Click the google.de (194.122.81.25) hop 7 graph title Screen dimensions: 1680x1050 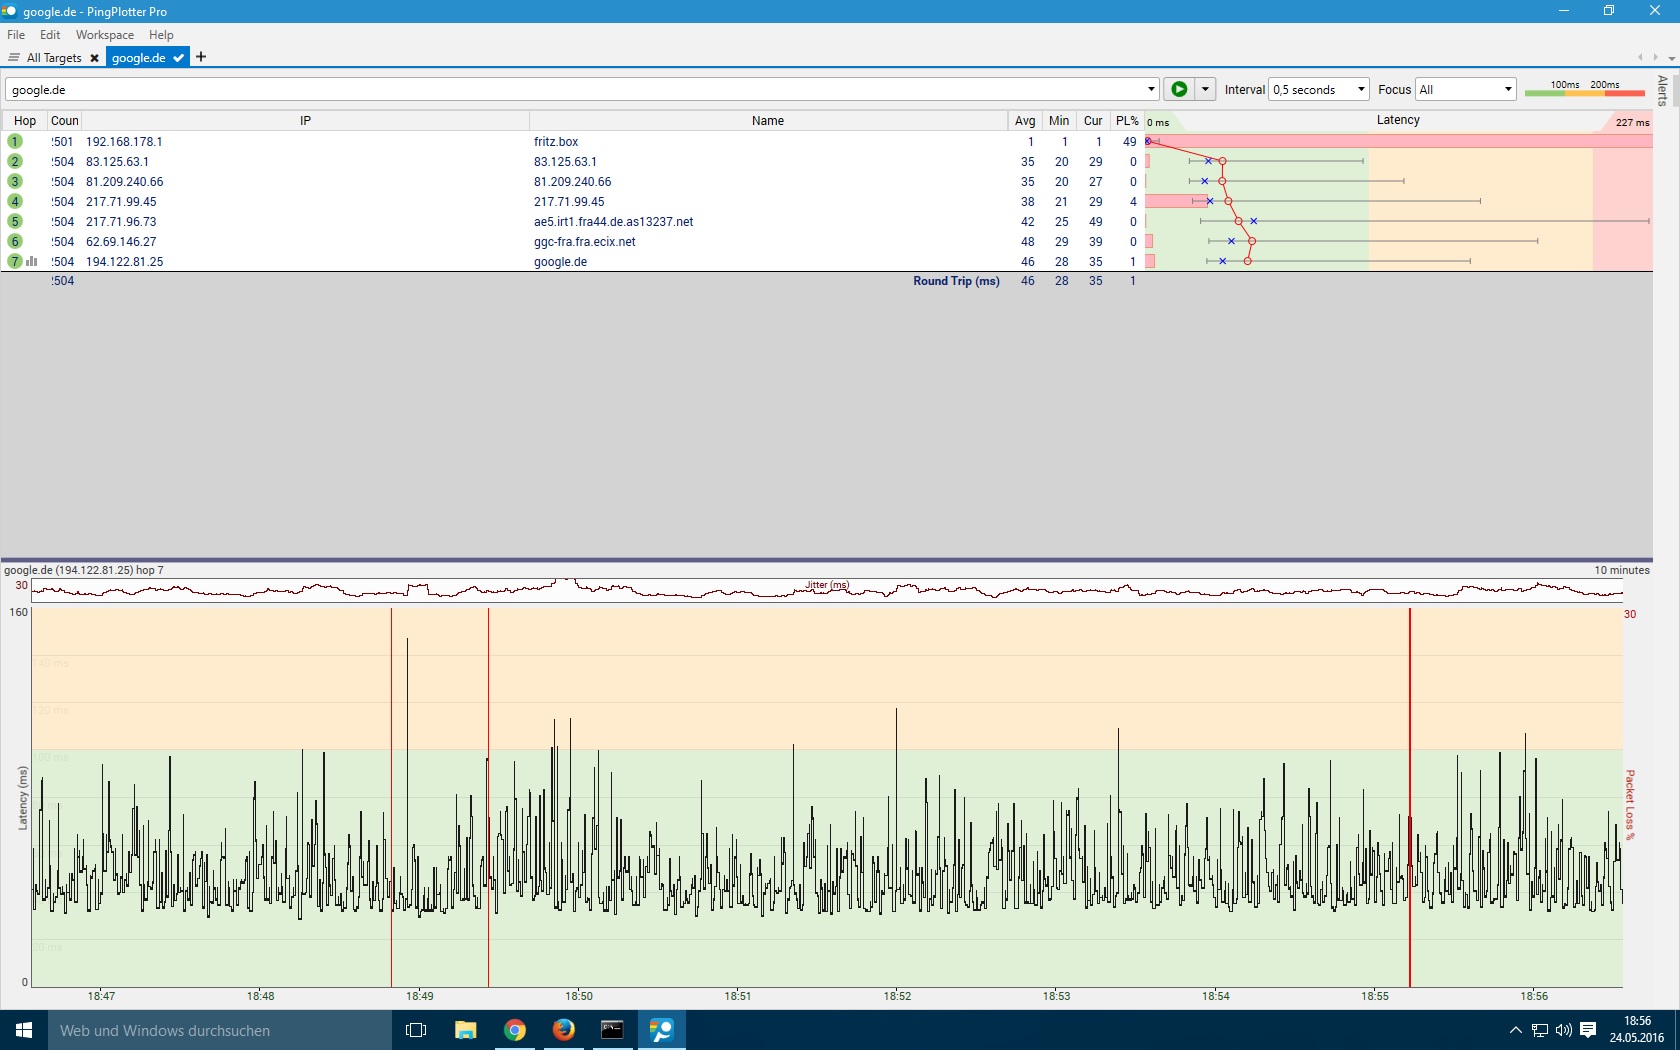coord(84,570)
